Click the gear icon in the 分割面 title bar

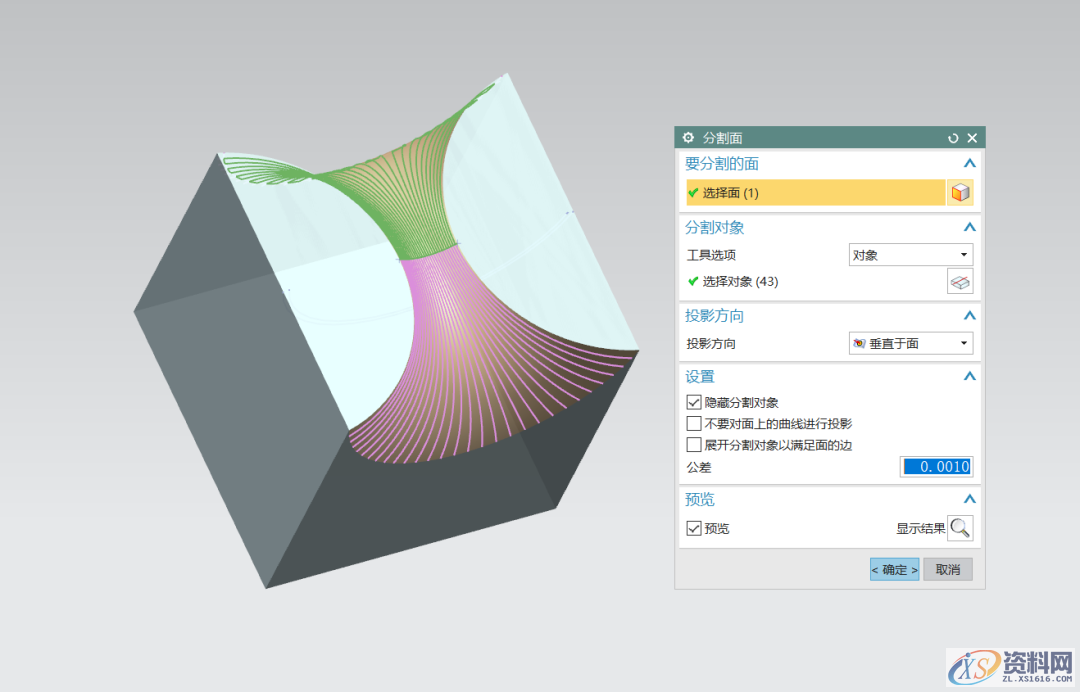pos(688,138)
